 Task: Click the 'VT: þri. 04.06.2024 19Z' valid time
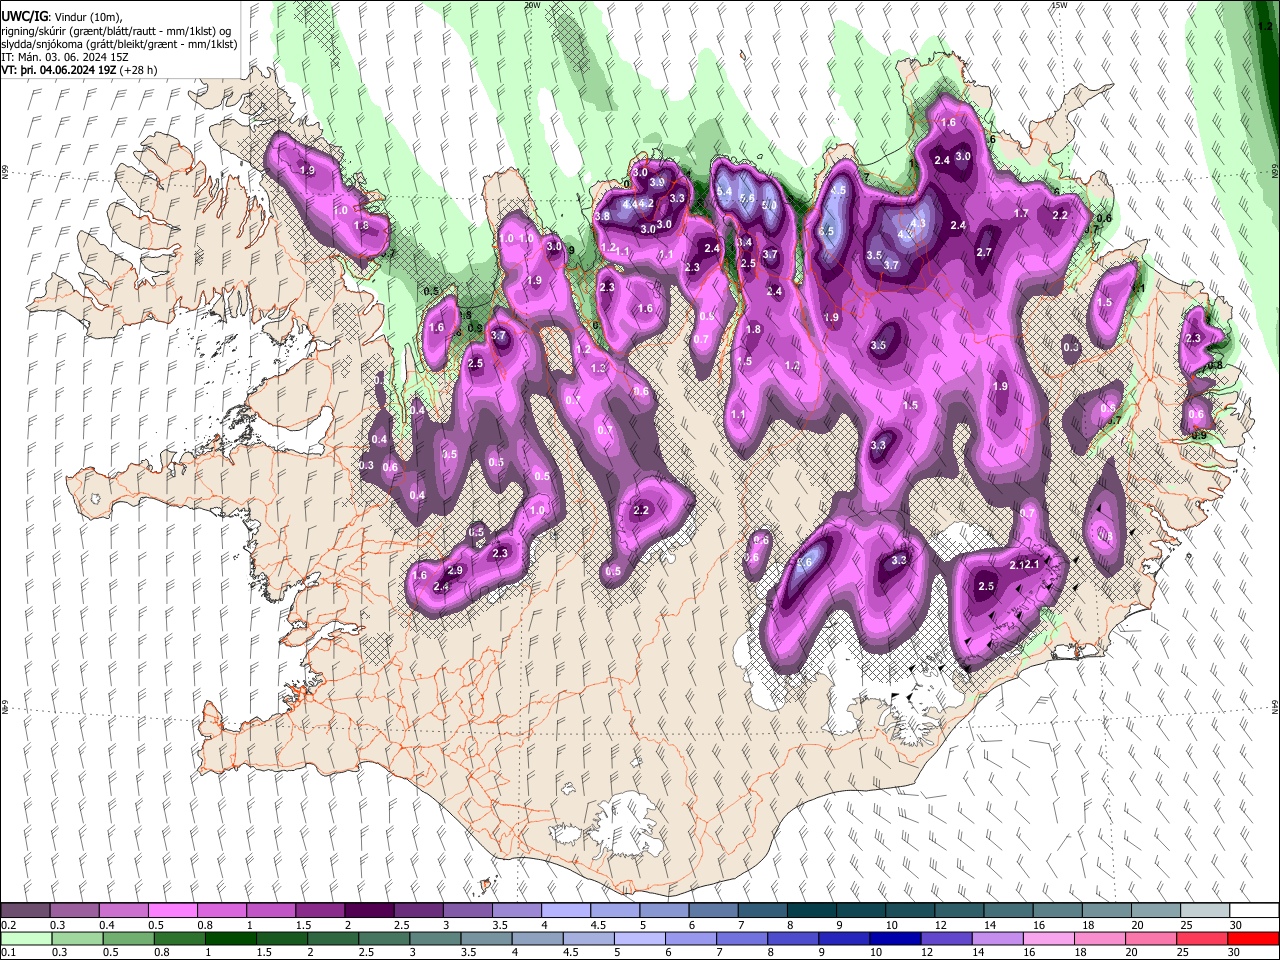point(59,70)
